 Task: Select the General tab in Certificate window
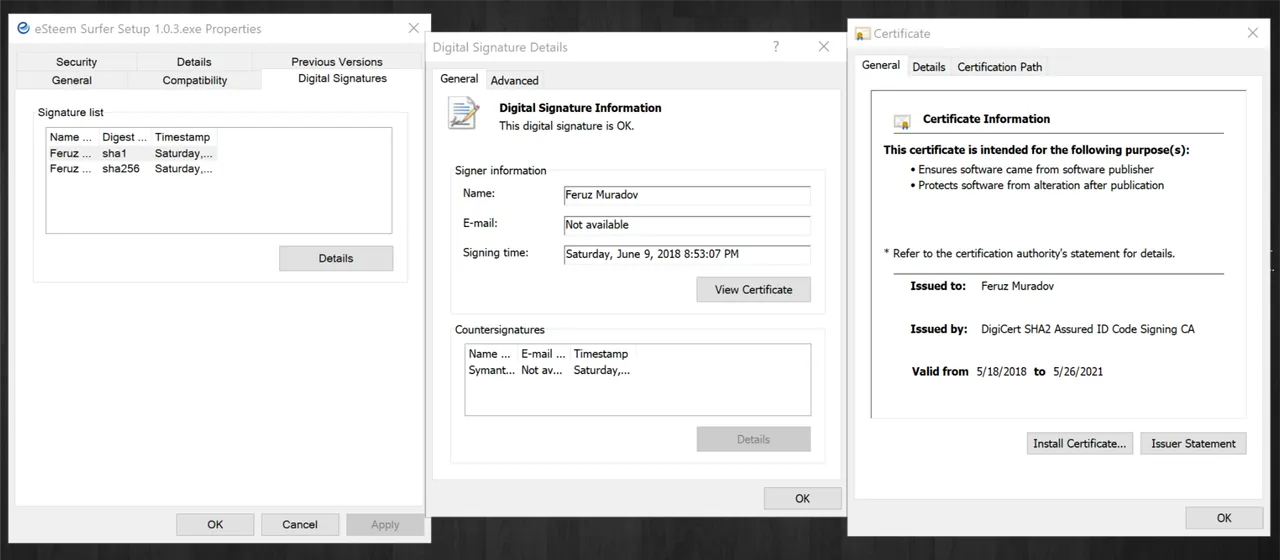[x=881, y=65]
